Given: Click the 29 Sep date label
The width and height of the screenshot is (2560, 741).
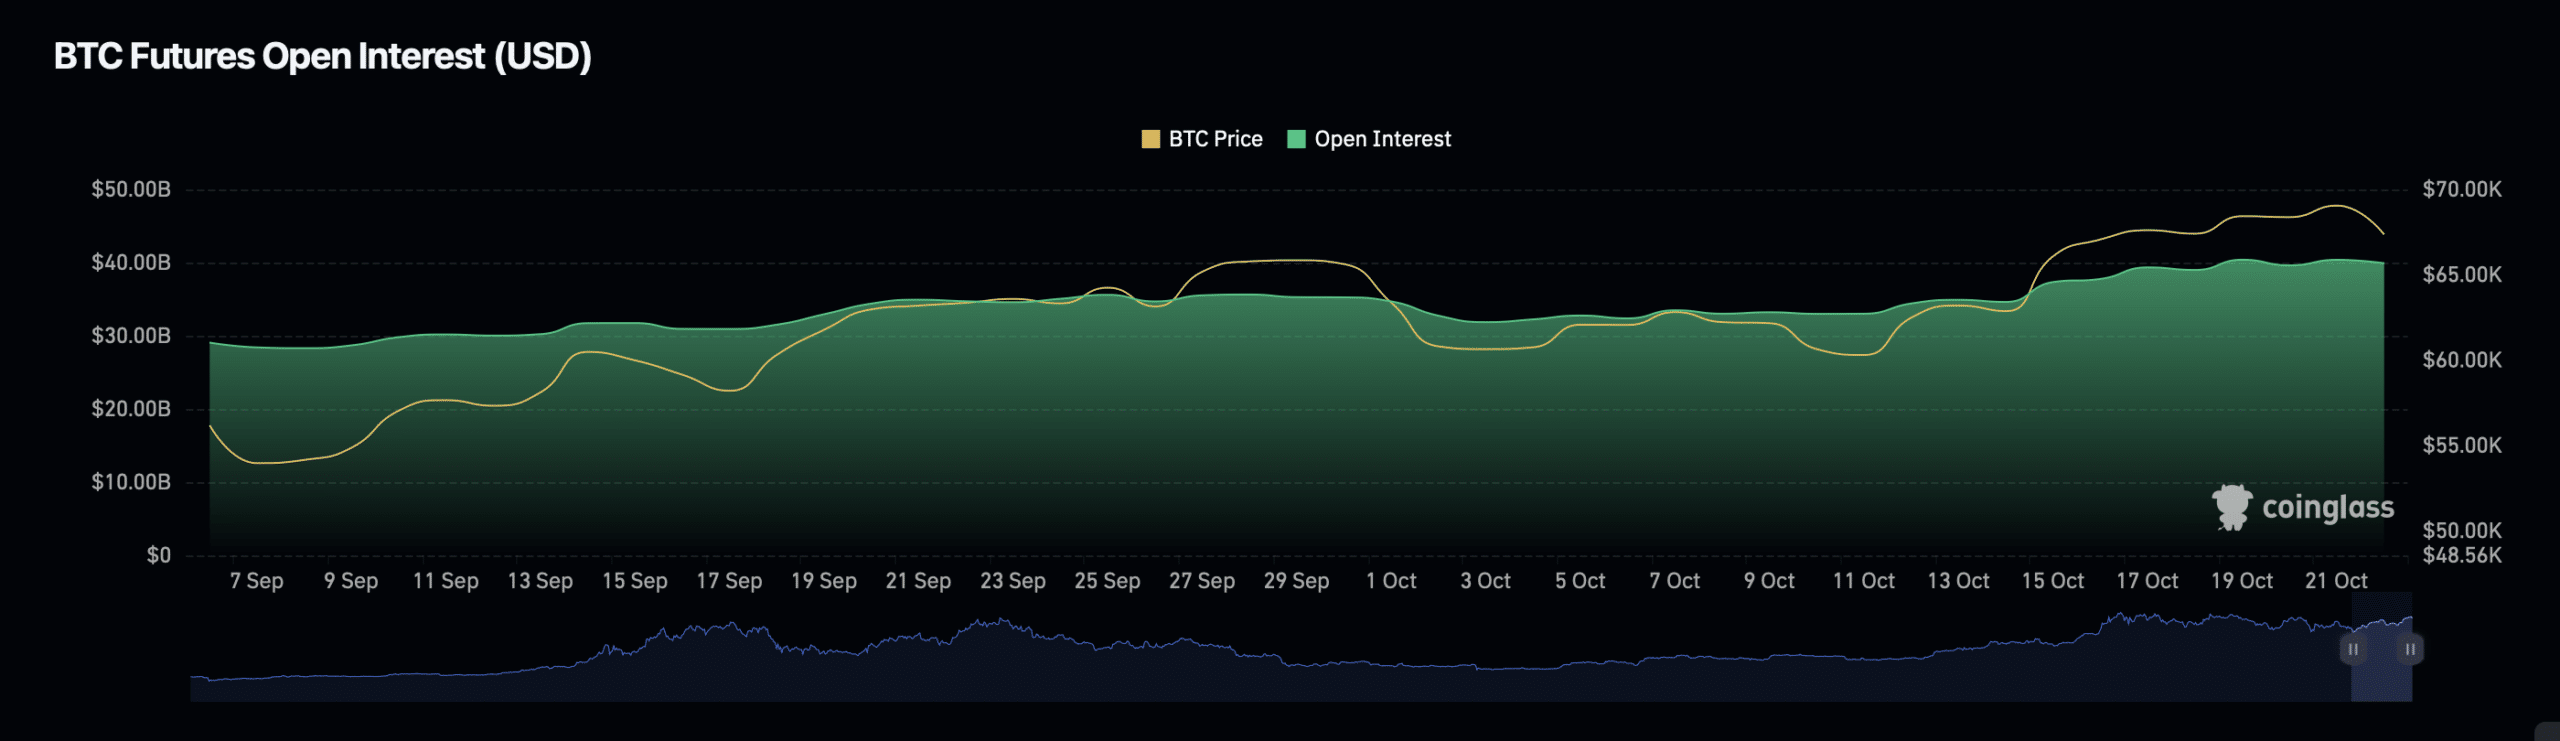Looking at the screenshot, I should point(1296,581).
